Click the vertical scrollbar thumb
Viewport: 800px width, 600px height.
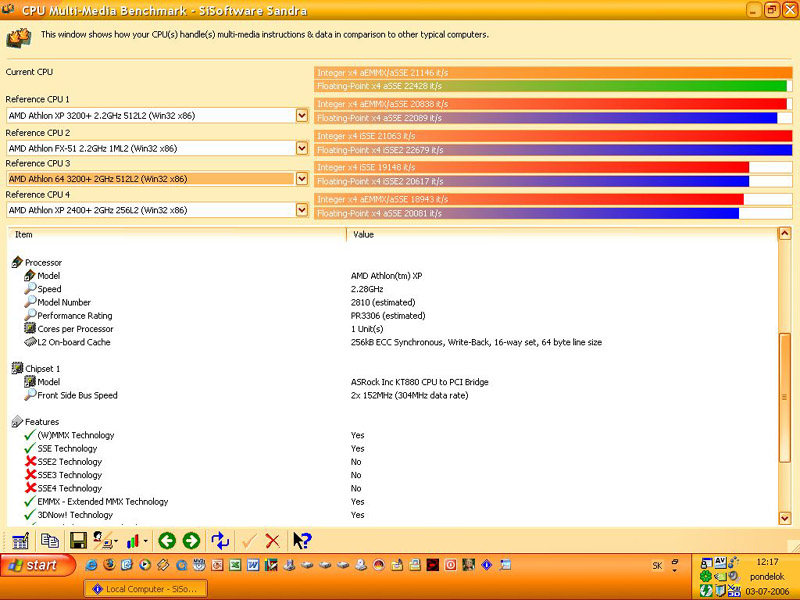click(785, 397)
